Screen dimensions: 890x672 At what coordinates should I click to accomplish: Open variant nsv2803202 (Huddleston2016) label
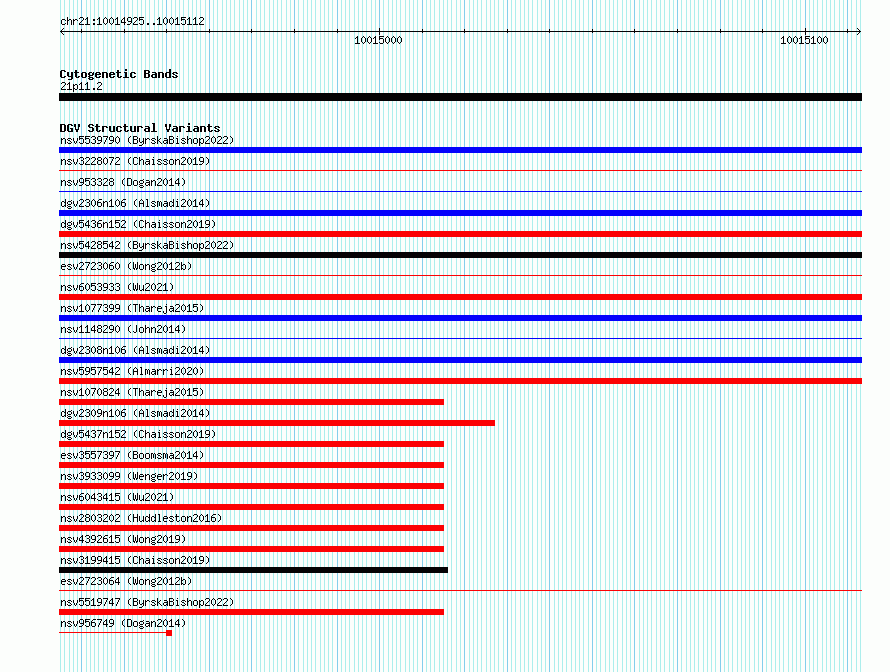141,518
